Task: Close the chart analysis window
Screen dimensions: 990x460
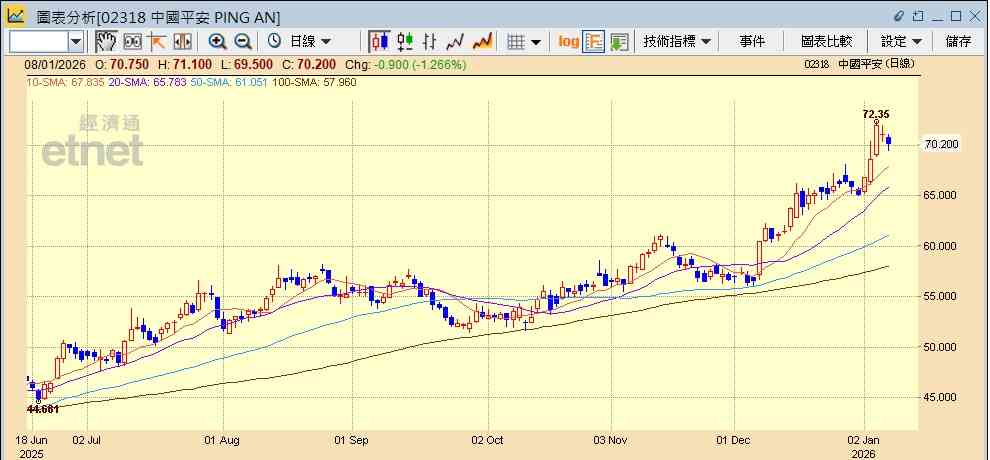Action: tap(974, 15)
